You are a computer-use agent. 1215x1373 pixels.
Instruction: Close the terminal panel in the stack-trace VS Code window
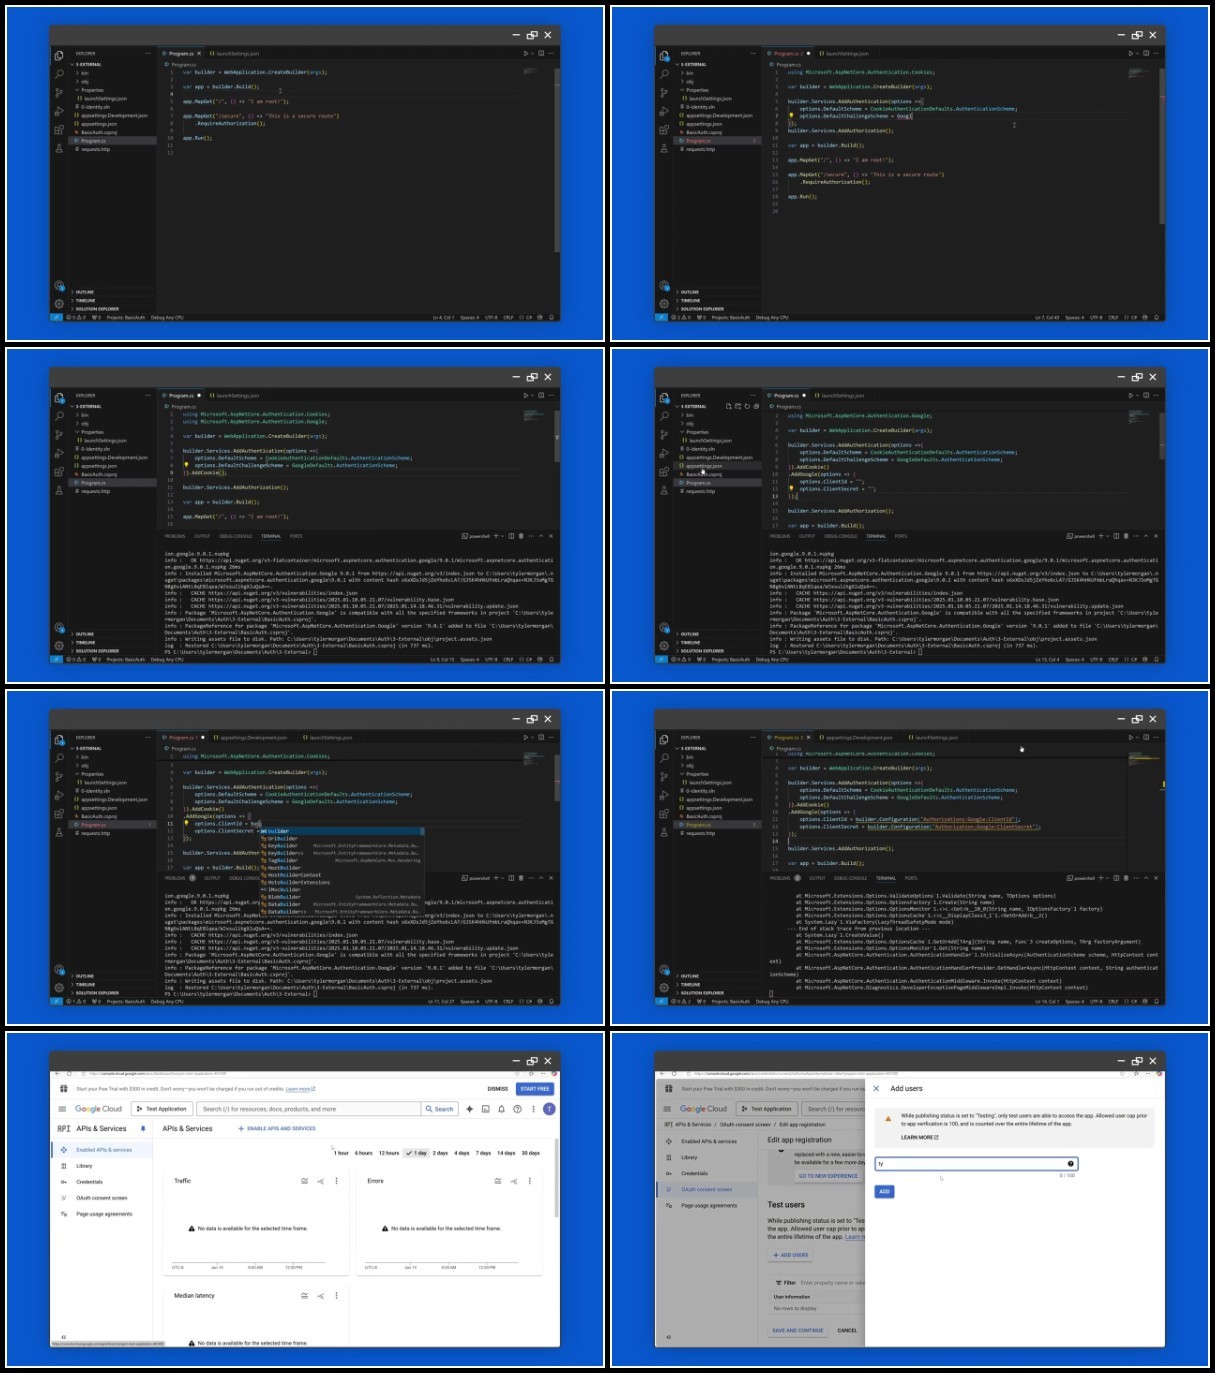1156,878
